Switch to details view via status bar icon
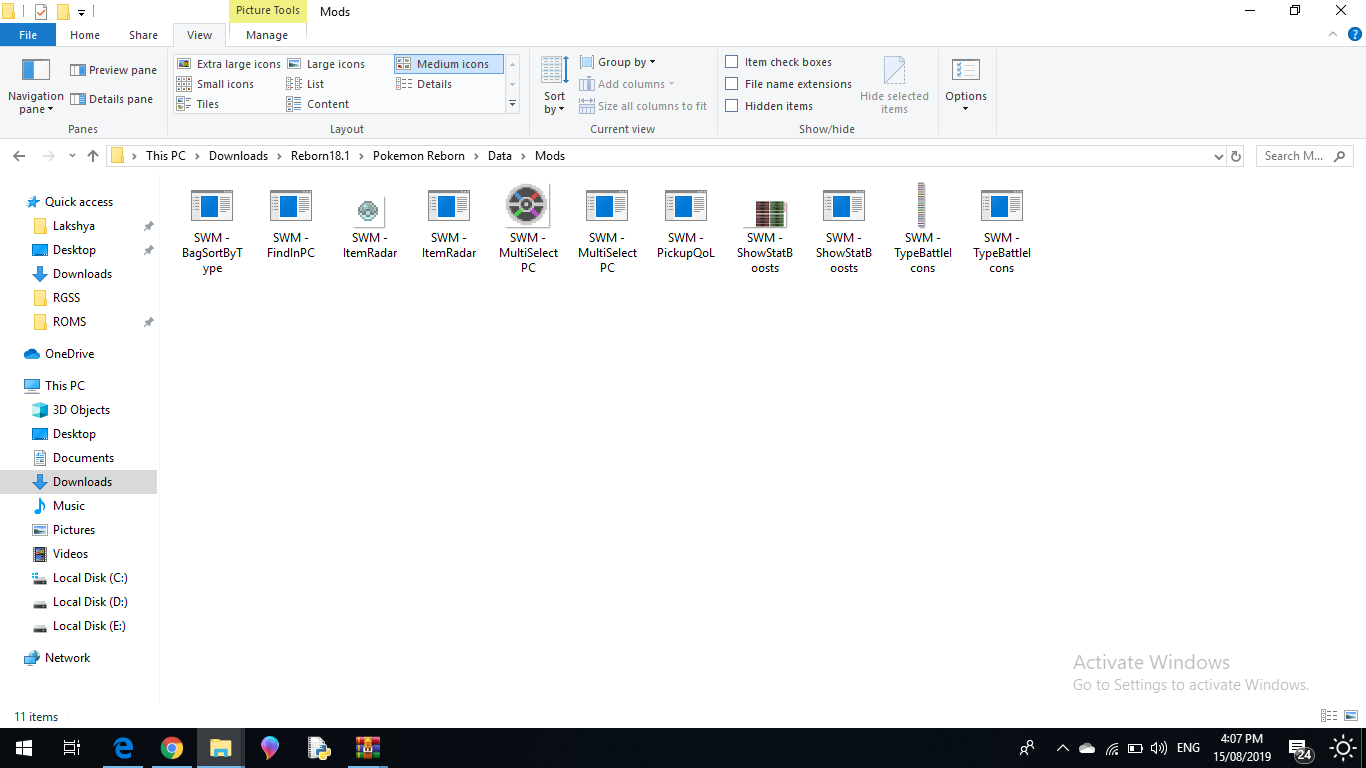 (x=1329, y=716)
